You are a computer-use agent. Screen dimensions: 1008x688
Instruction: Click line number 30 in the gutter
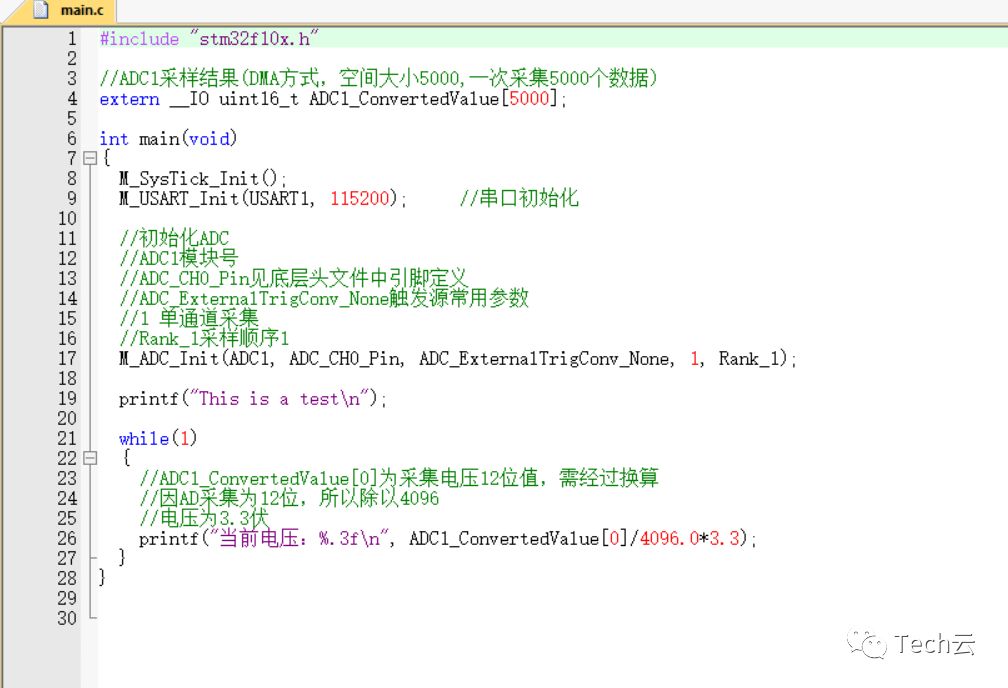pyautogui.click(x=67, y=618)
